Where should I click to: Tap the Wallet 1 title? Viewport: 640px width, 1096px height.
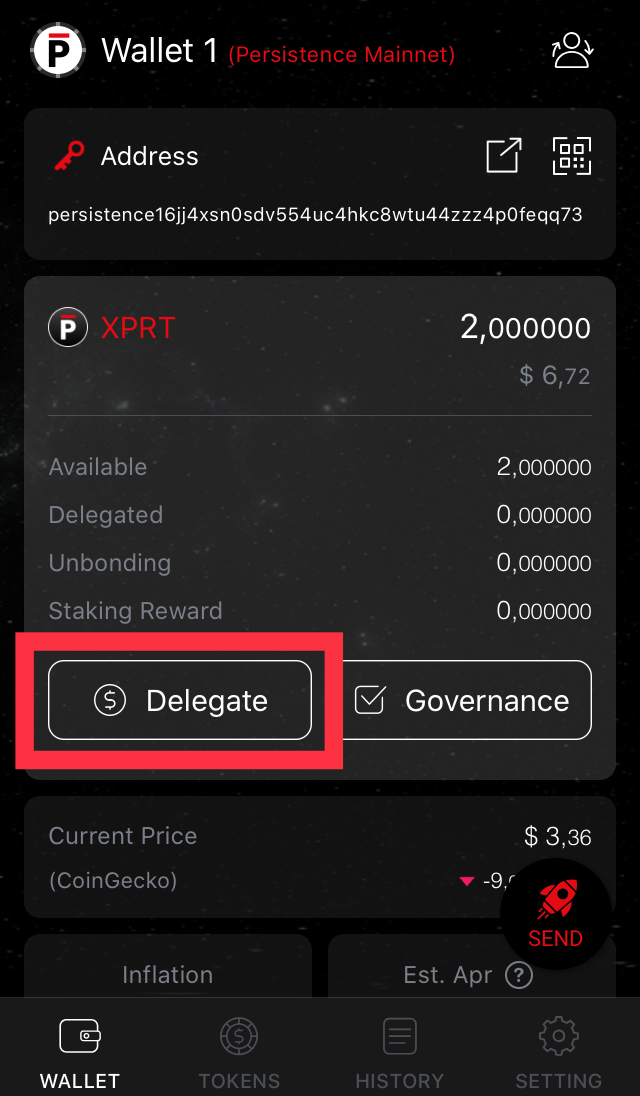pyautogui.click(x=160, y=51)
